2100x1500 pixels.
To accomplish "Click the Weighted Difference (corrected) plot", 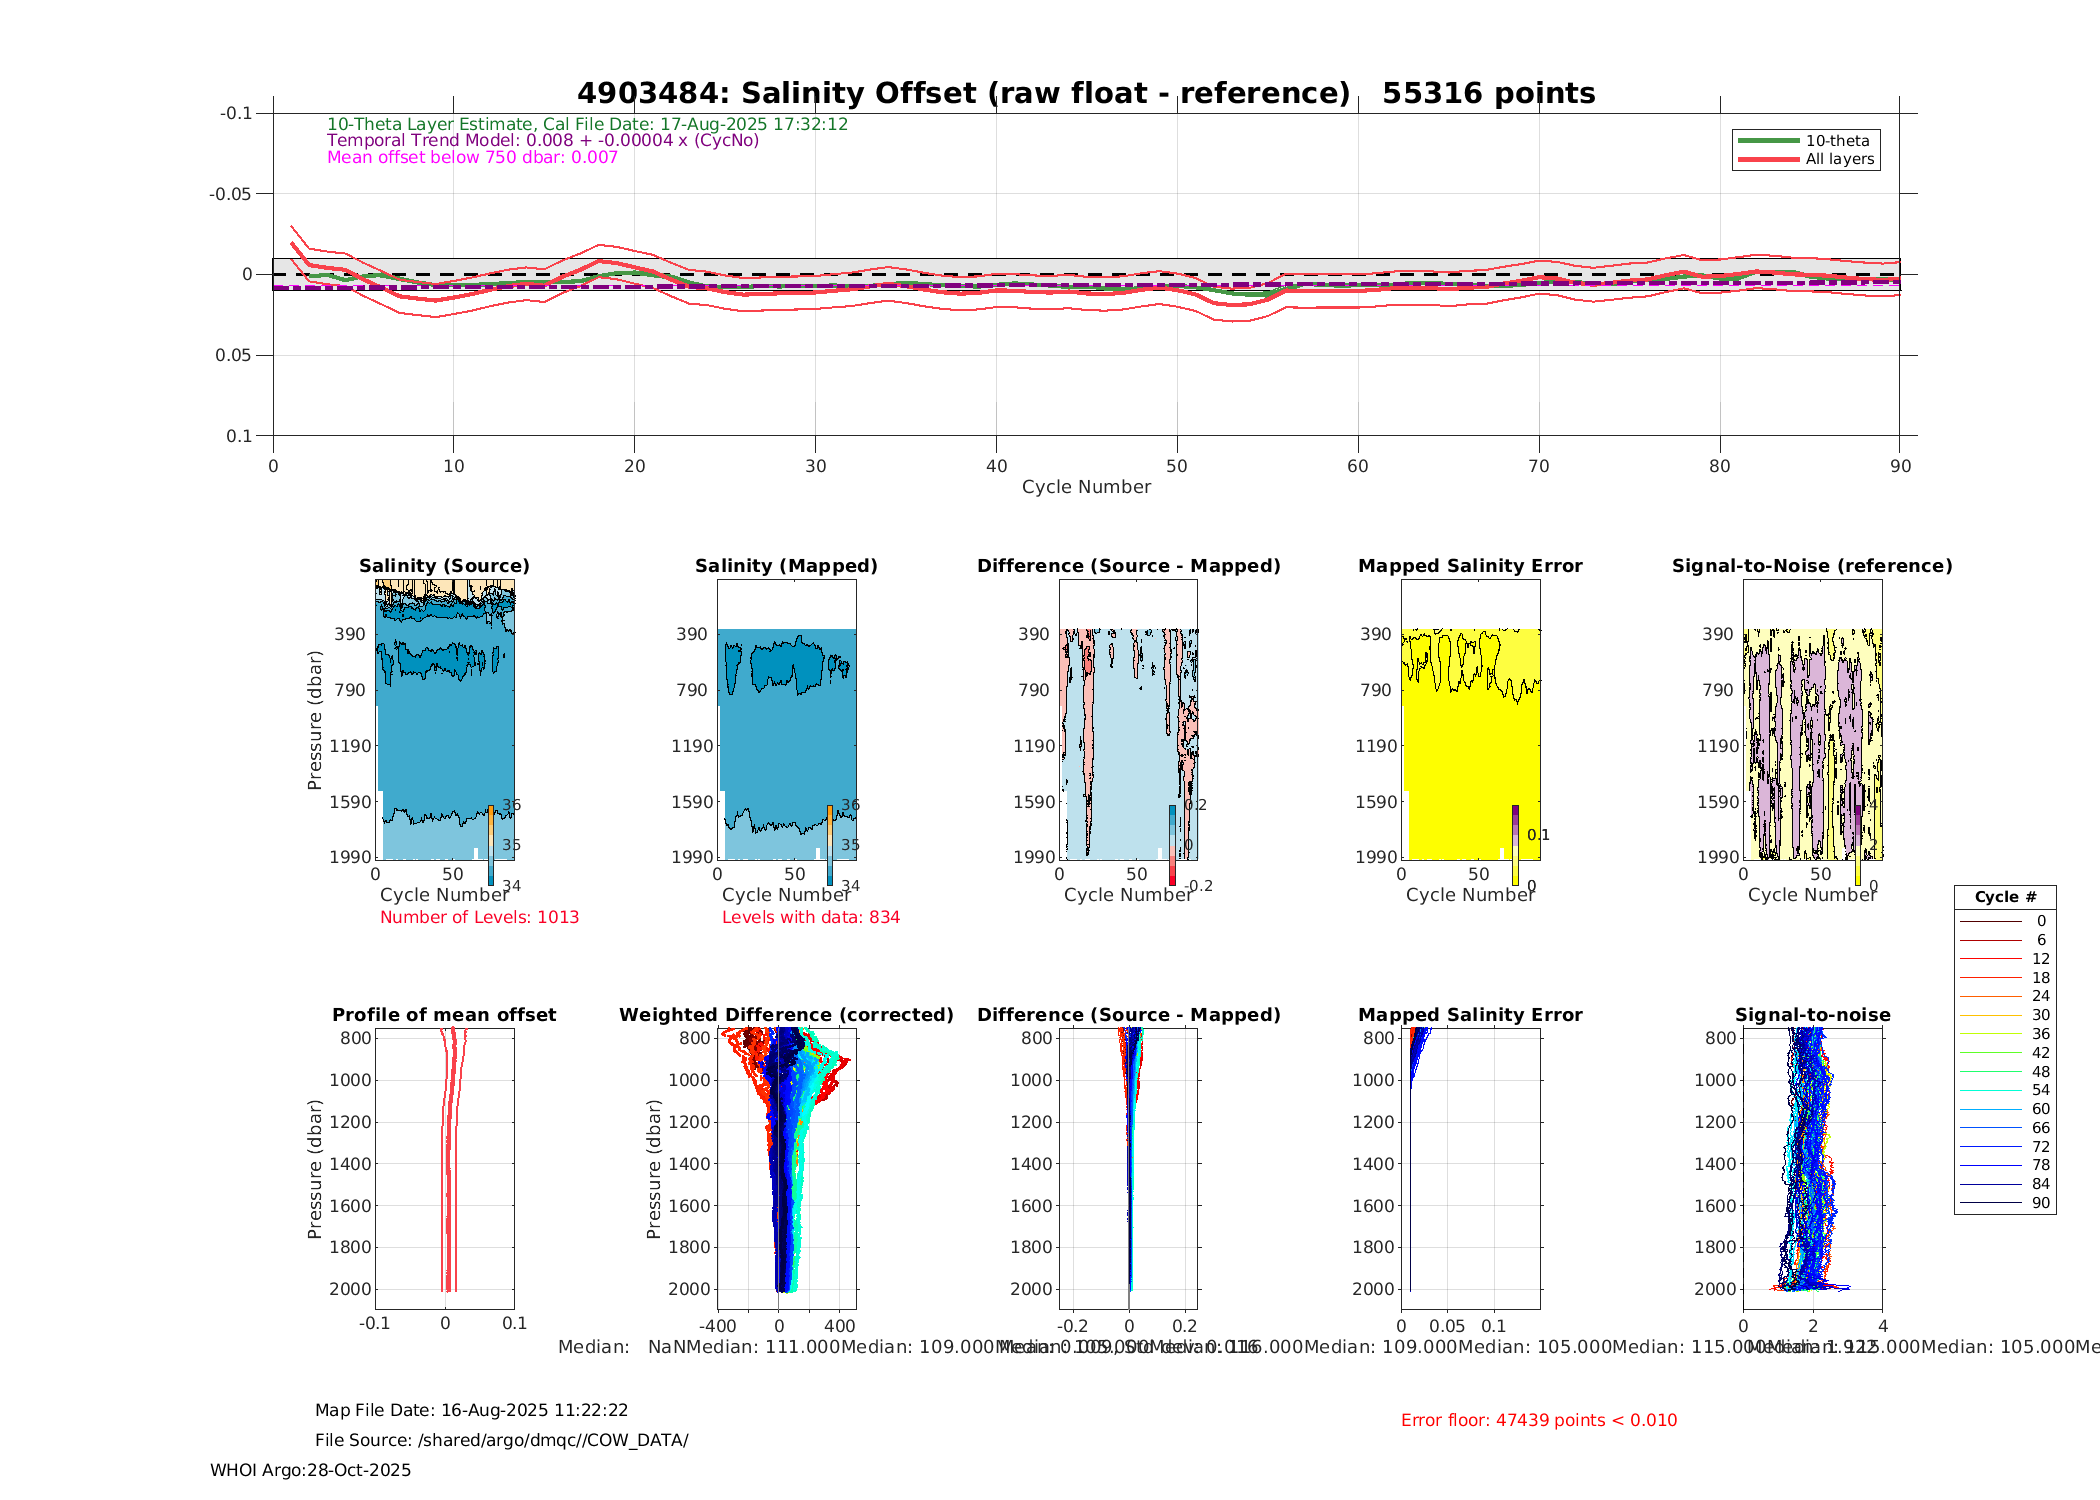I will point(787,1168).
